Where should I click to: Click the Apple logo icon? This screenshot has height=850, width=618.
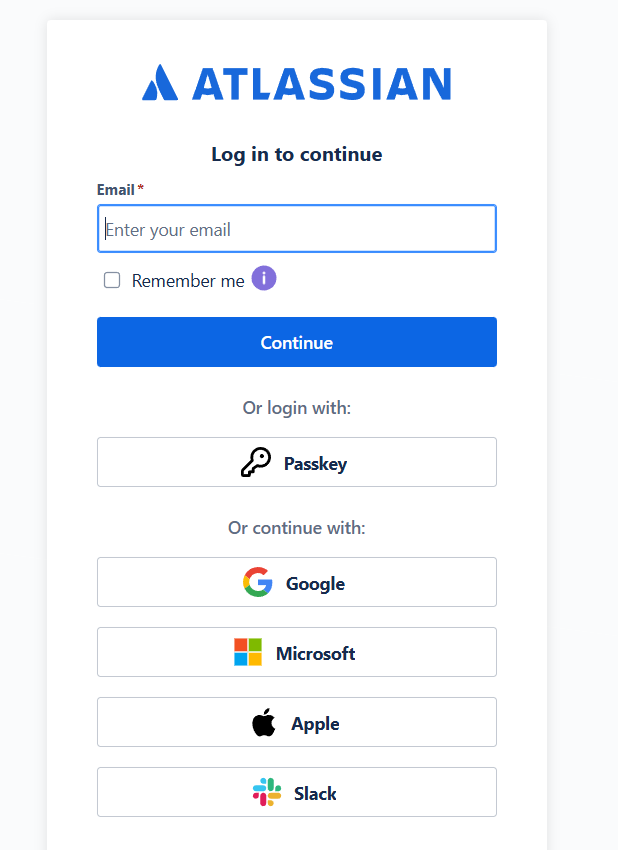coord(262,722)
